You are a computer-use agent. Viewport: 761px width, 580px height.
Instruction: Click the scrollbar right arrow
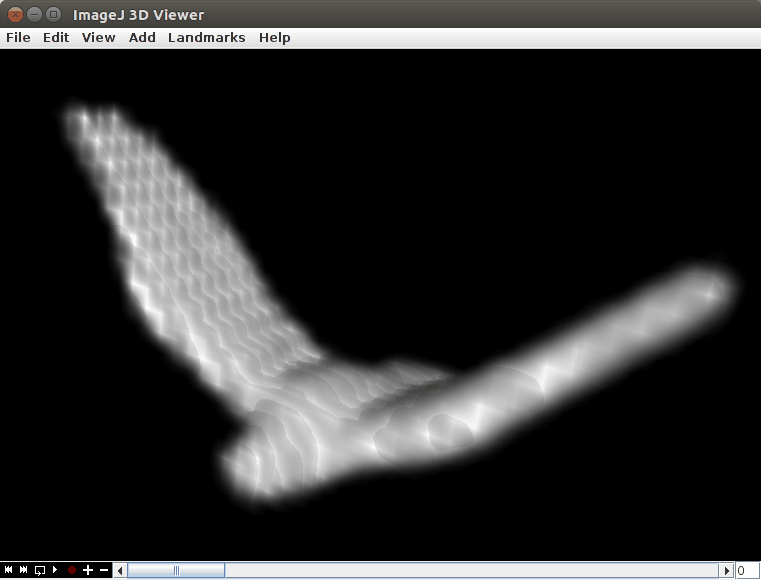(727, 571)
